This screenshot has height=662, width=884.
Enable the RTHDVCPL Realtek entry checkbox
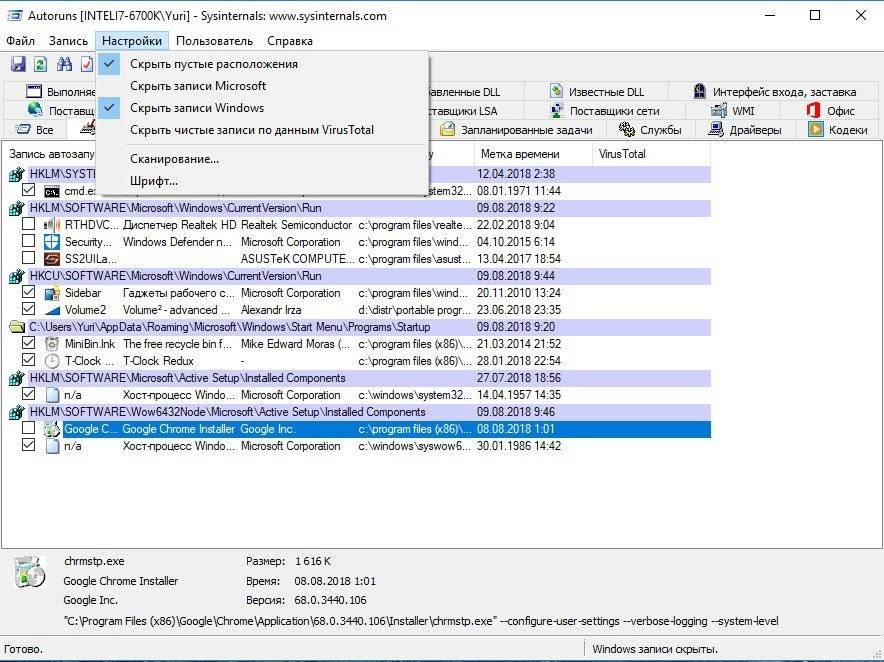(x=28, y=224)
